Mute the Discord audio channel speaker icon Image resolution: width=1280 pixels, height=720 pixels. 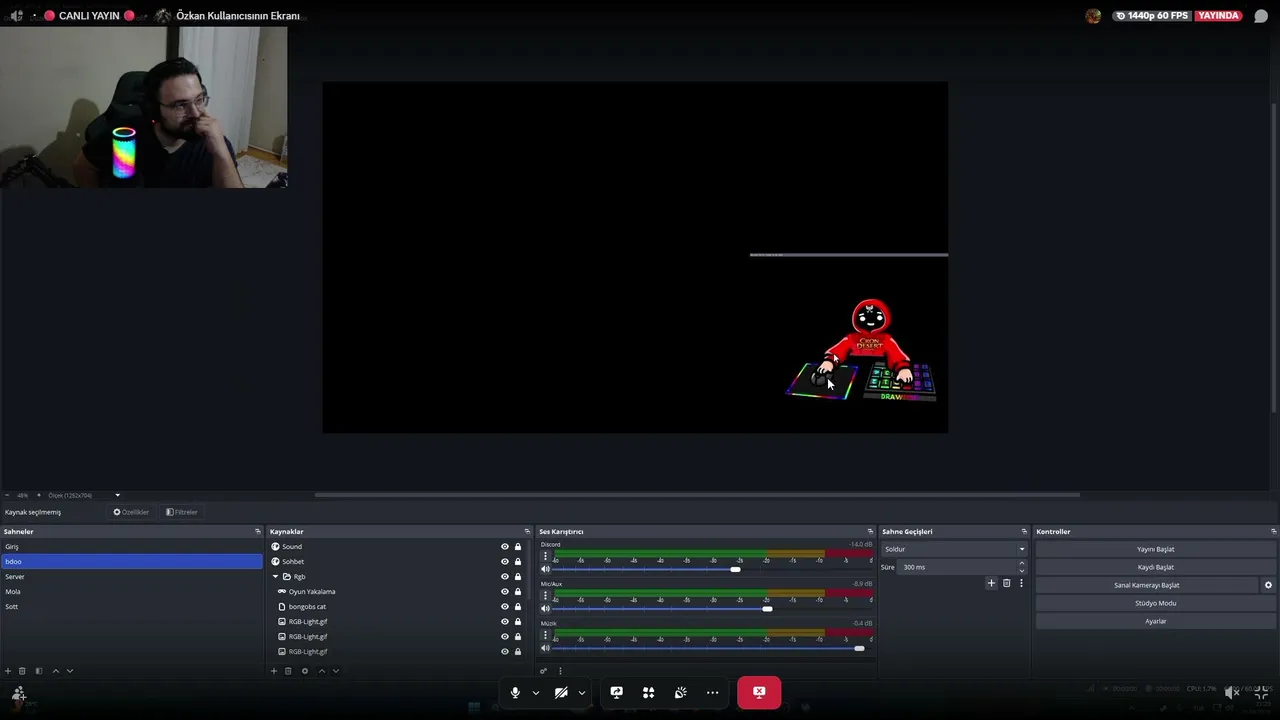[545, 569]
